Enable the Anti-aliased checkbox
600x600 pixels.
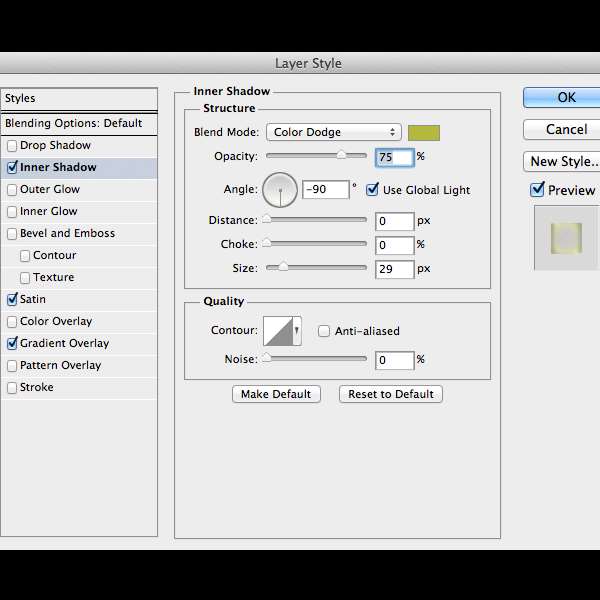click(324, 331)
